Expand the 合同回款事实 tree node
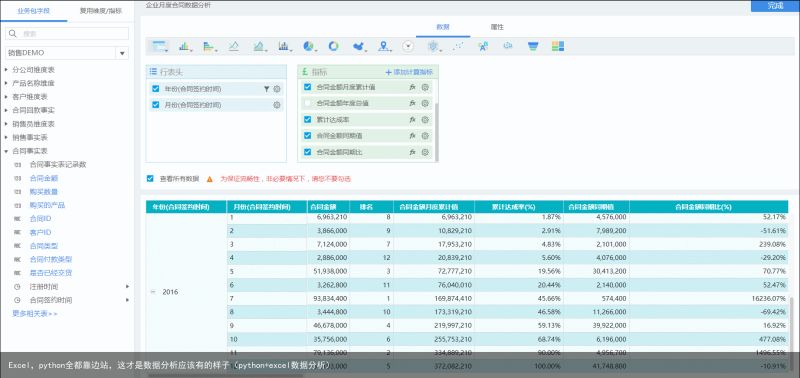This screenshot has width=800, height=378. pyautogui.click(x=6, y=110)
